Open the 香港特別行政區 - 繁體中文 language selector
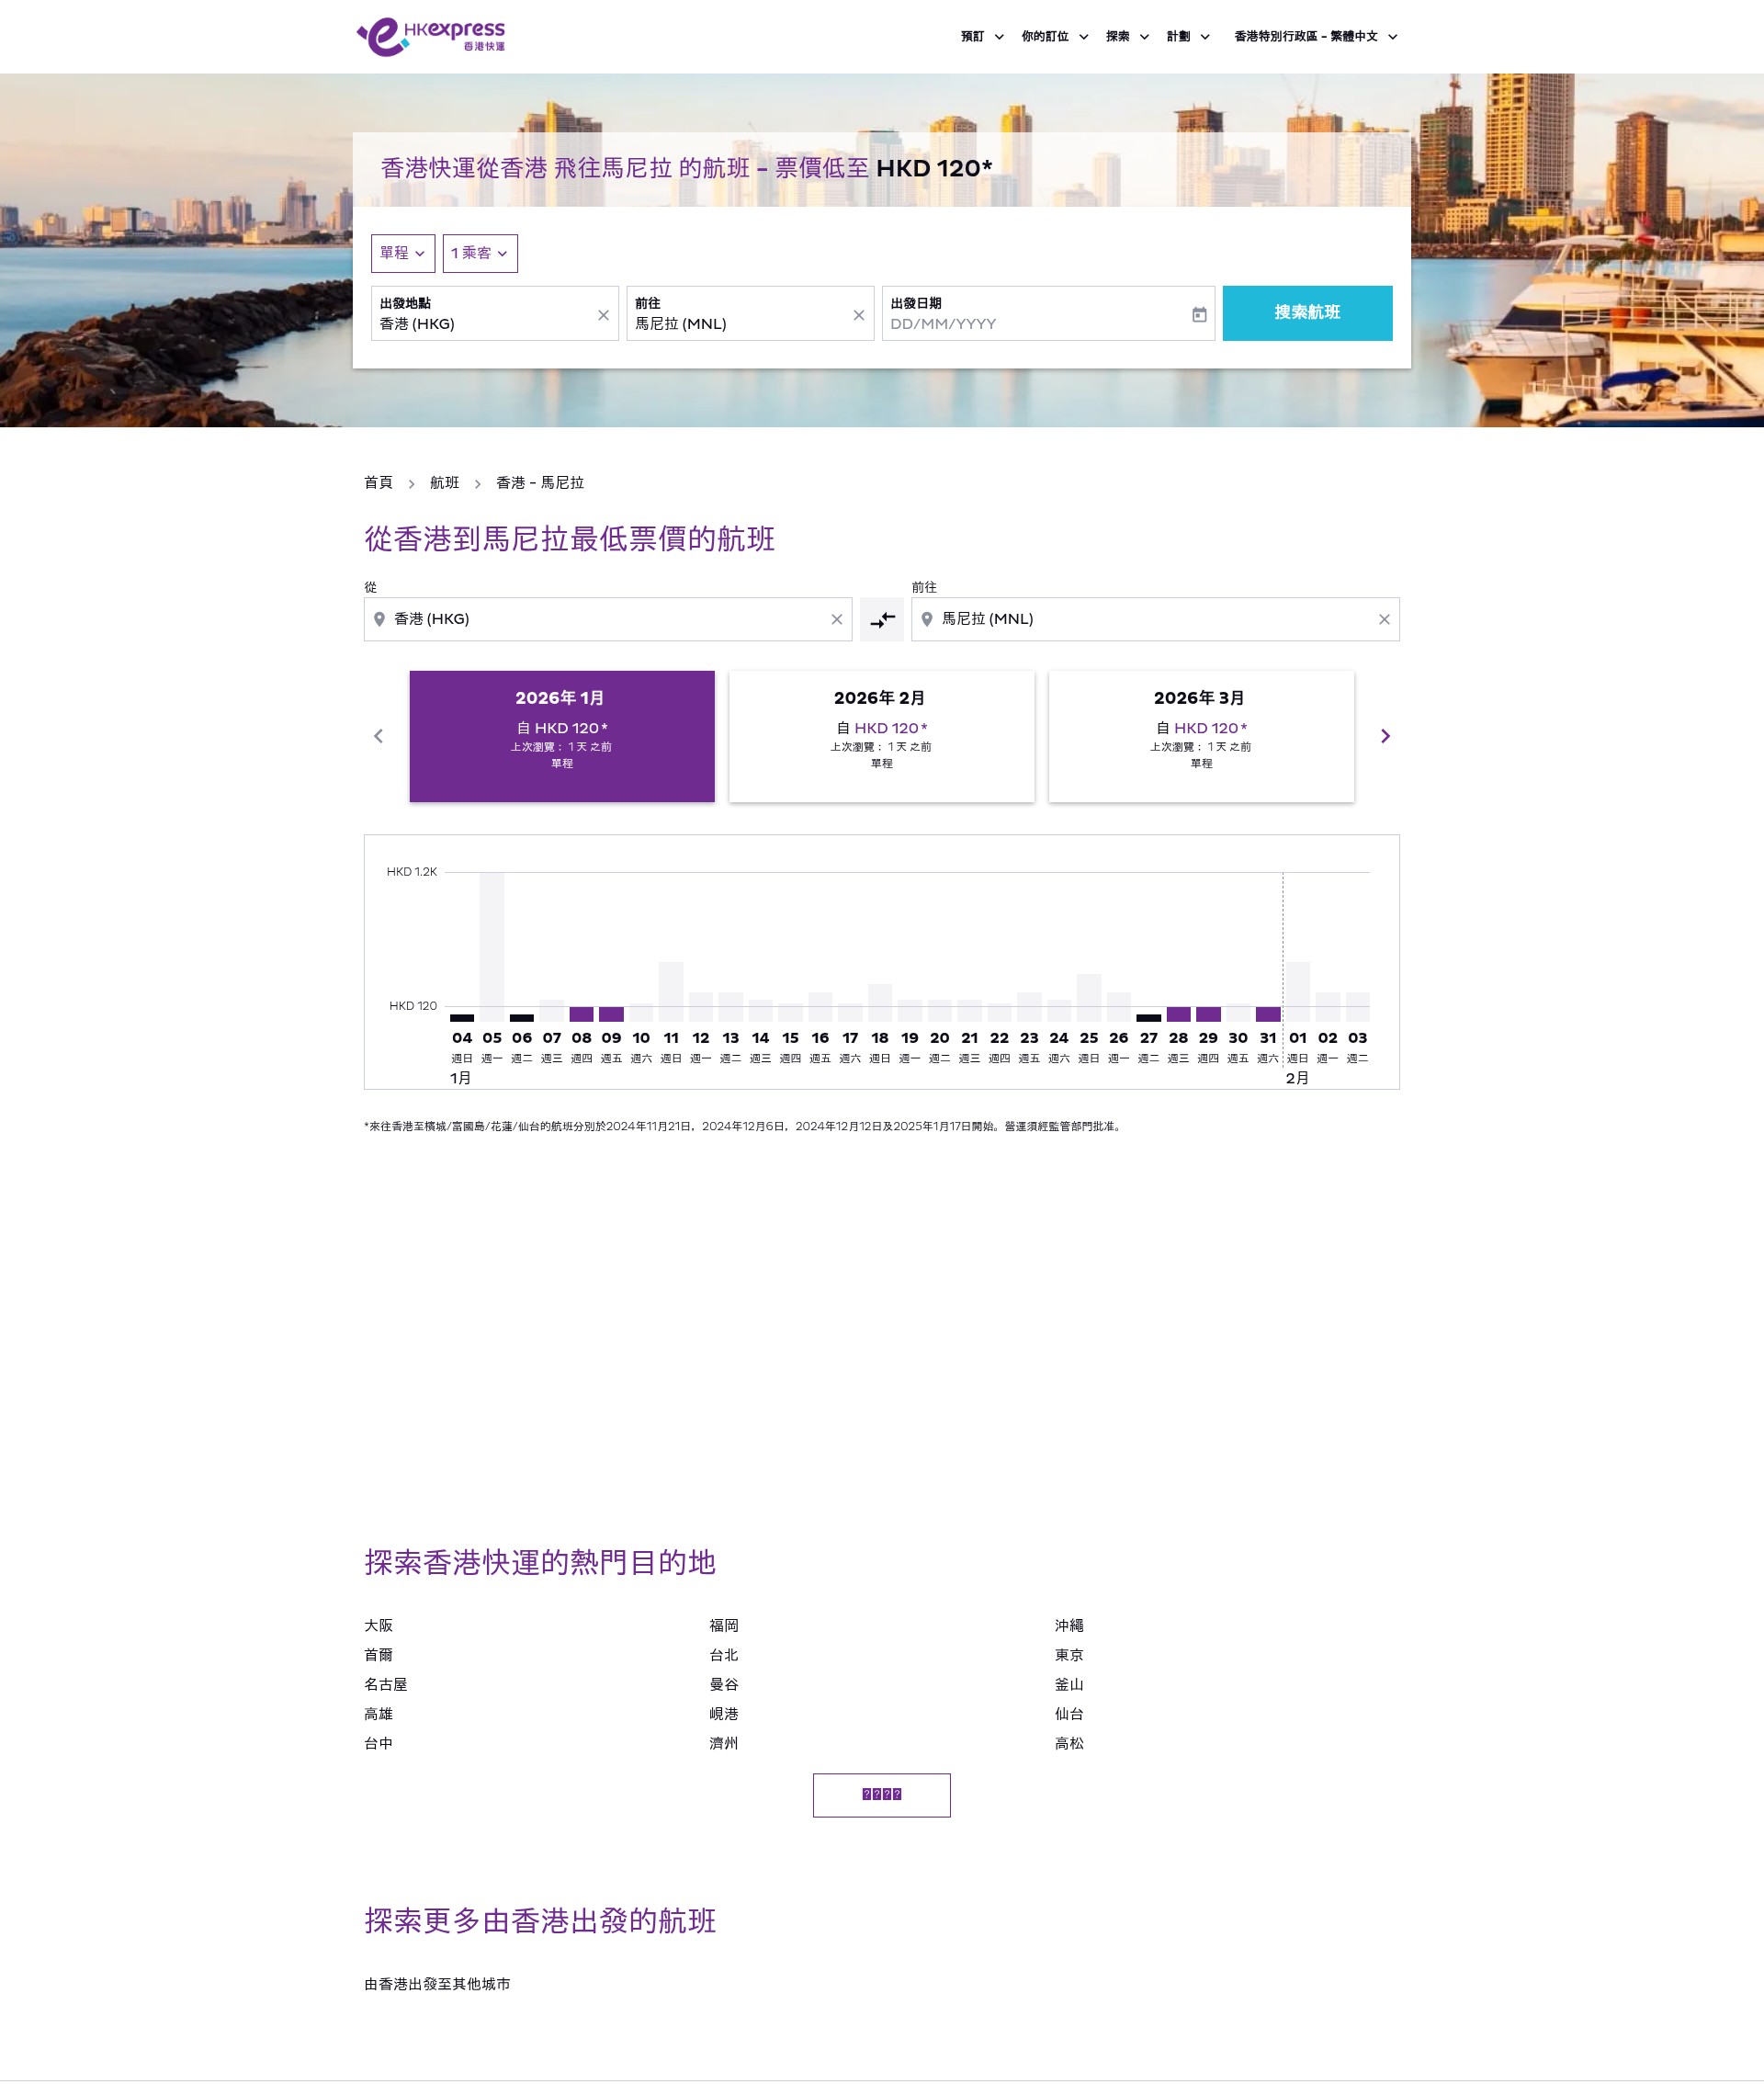1764x2084 pixels. point(1315,37)
